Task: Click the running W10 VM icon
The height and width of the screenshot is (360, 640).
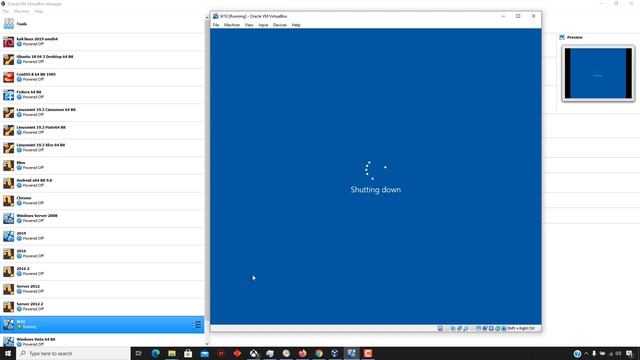Action: 9,324
